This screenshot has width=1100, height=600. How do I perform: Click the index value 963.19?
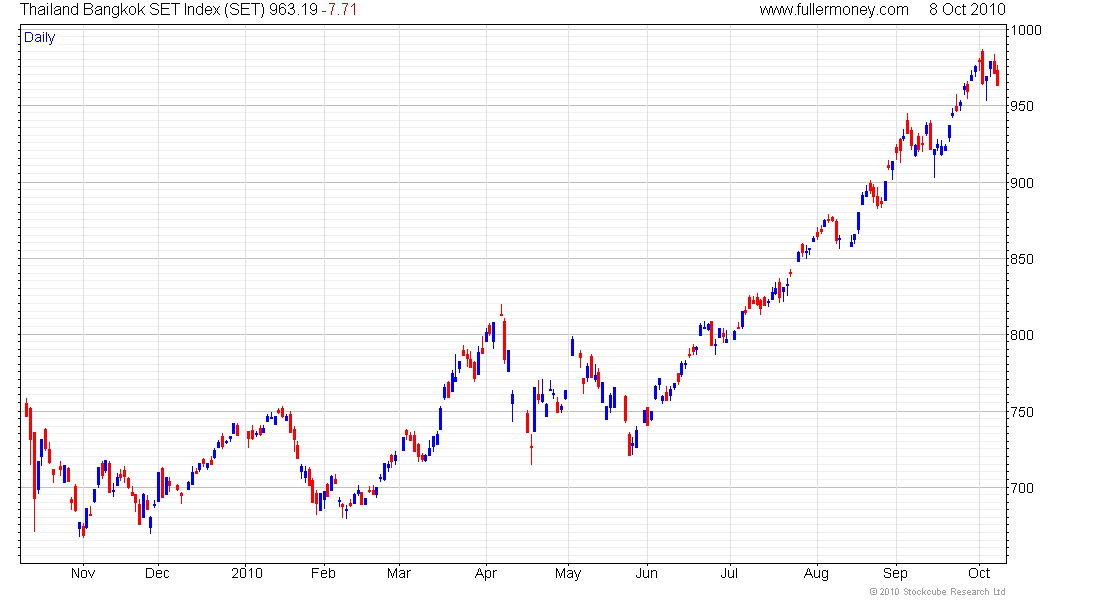click(293, 10)
